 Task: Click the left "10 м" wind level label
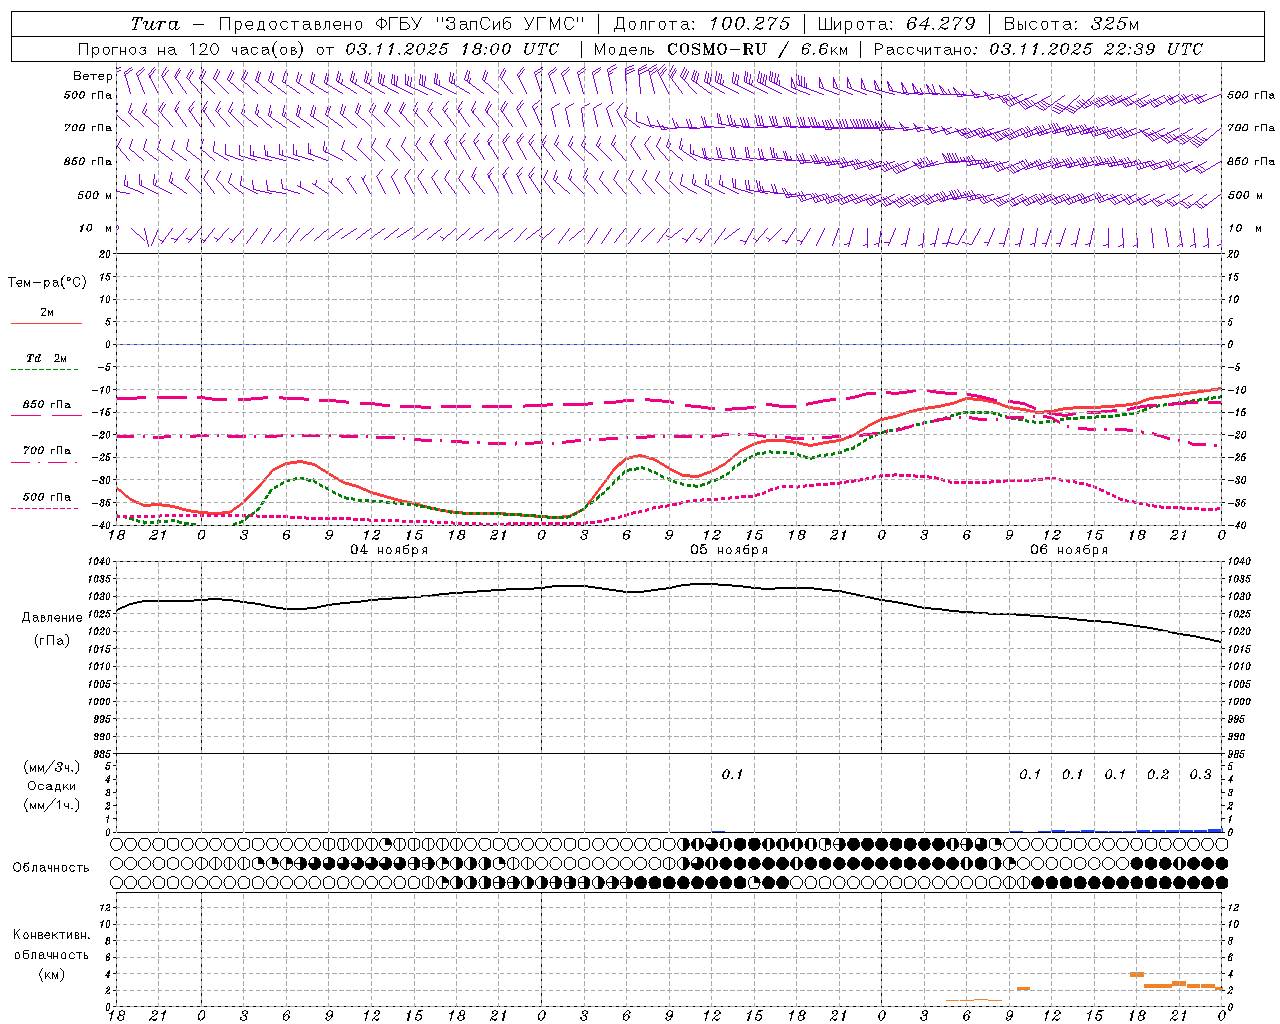click(96, 228)
